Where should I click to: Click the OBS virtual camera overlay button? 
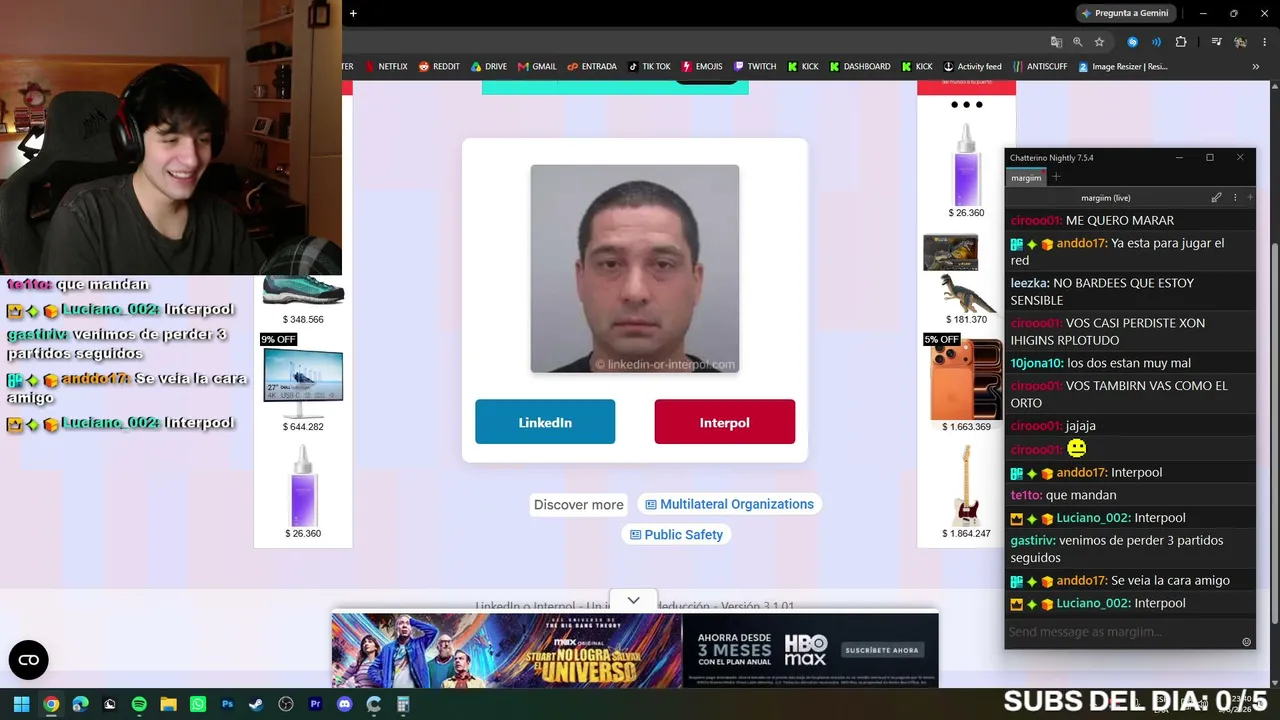(28, 660)
